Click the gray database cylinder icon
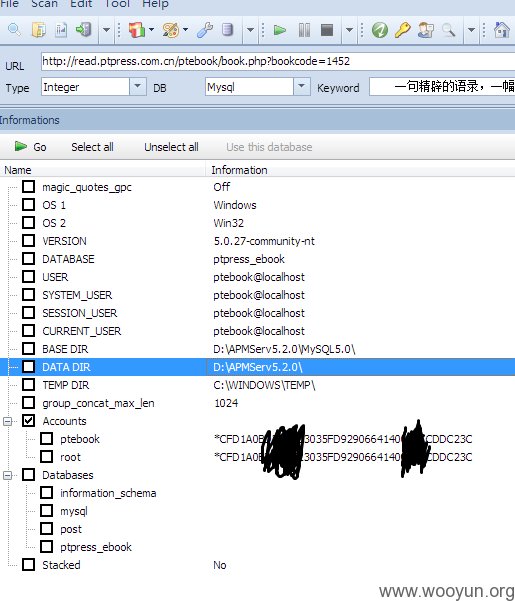Image resolution: width=515 pixels, height=601 pixels. pyautogui.click(x=228, y=30)
